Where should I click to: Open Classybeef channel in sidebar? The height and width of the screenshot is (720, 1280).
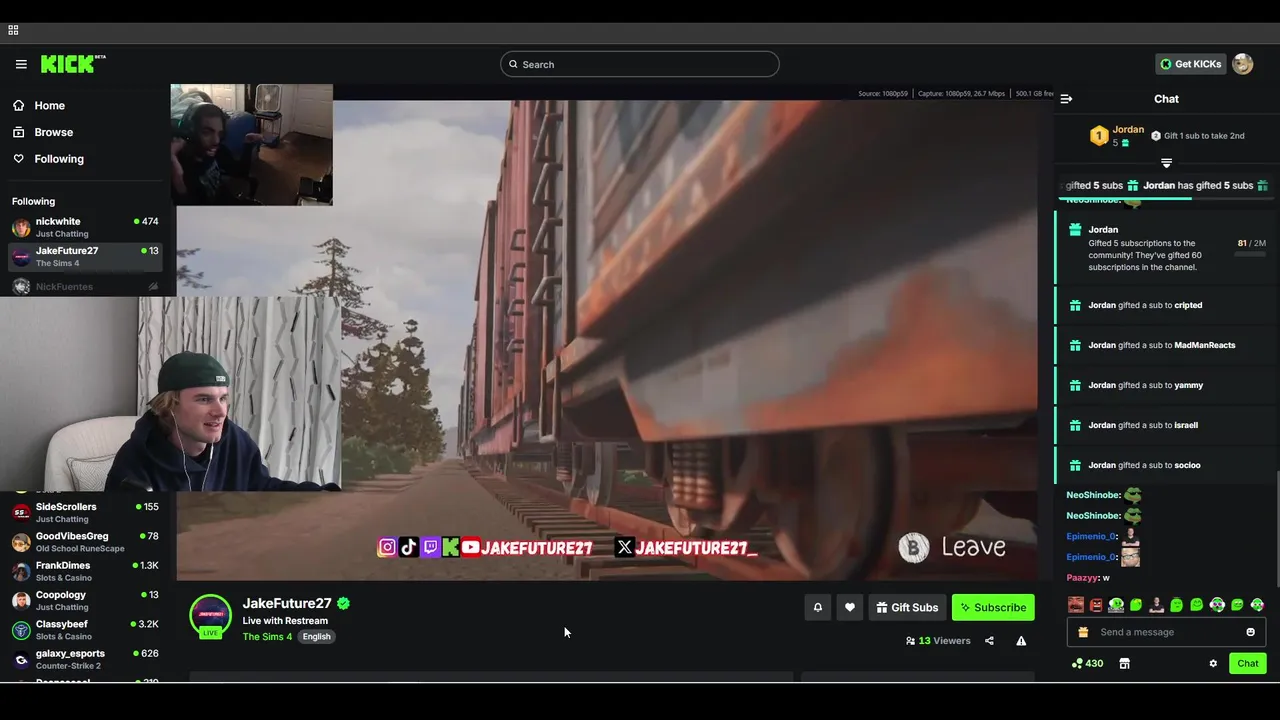coord(85,630)
